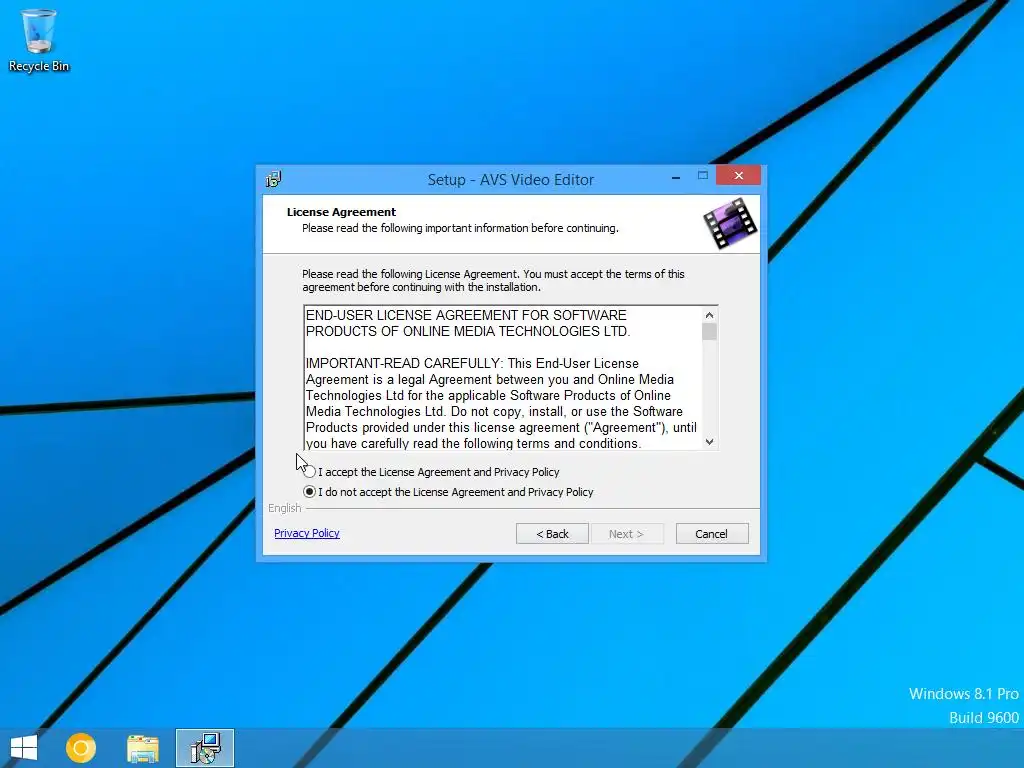Go back with the '< Back' button
Image resolution: width=1024 pixels, height=768 pixels.
tap(552, 534)
